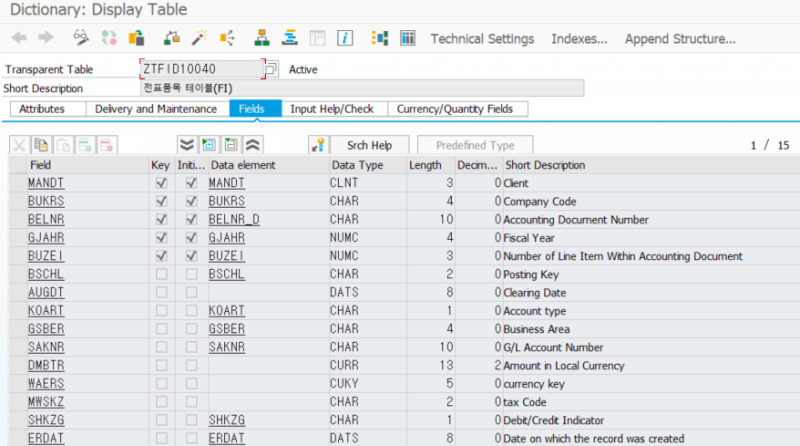Viewport: 800px width, 446px height.
Task: Click the Predefined Type button
Action: [475, 145]
